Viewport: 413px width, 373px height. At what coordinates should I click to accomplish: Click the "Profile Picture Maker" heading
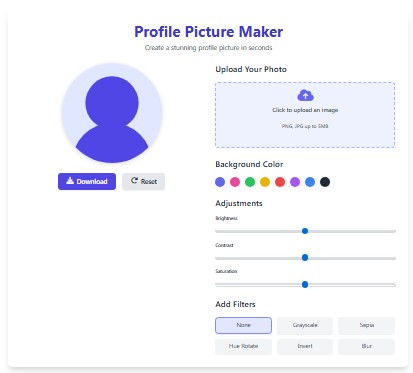tap(209, 32)
